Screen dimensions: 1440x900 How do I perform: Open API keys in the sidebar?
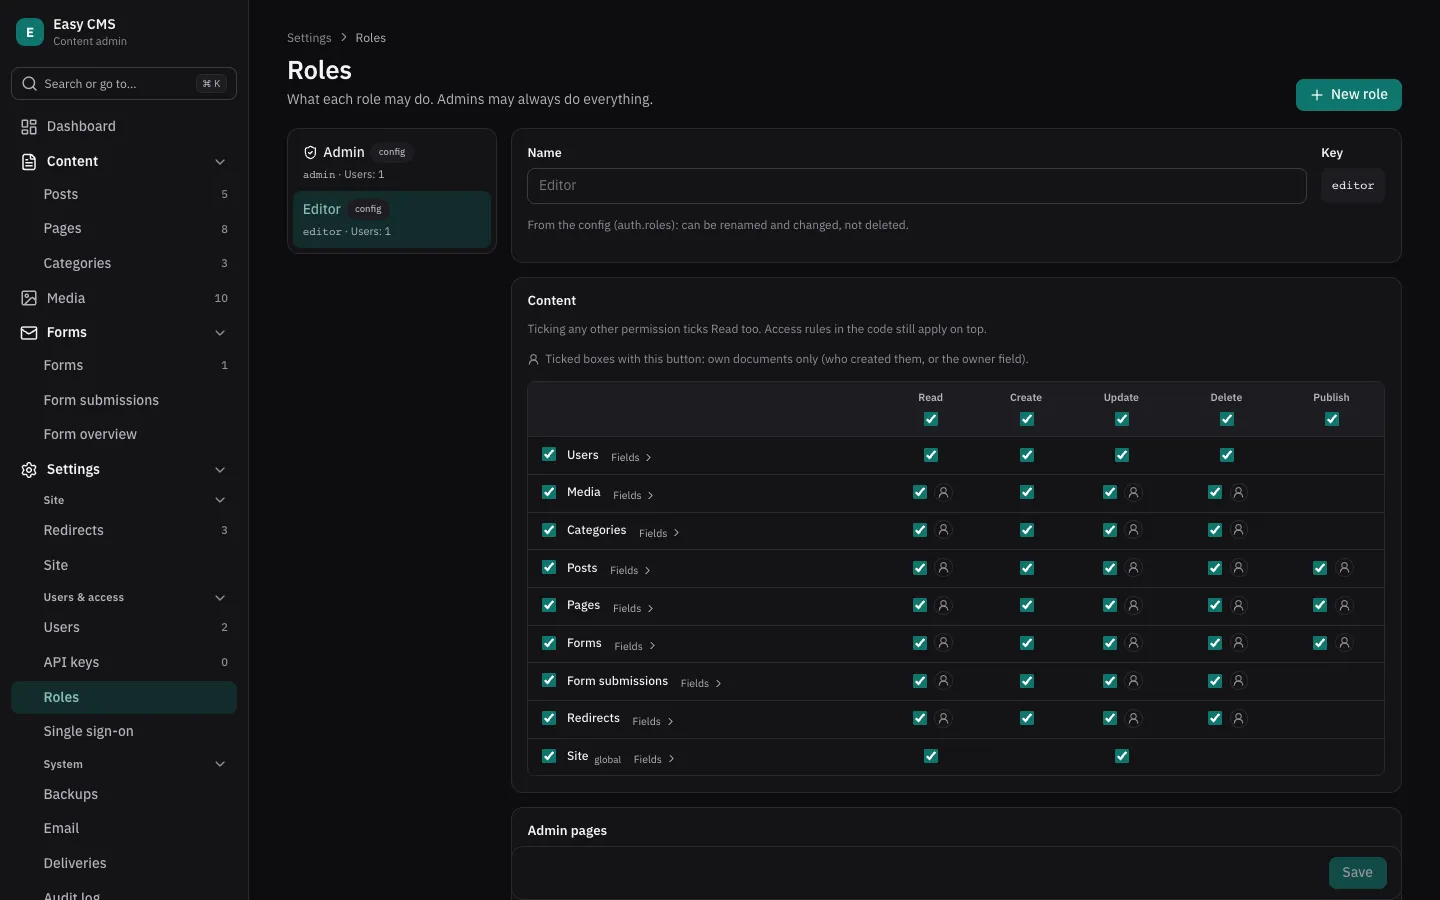124,662
